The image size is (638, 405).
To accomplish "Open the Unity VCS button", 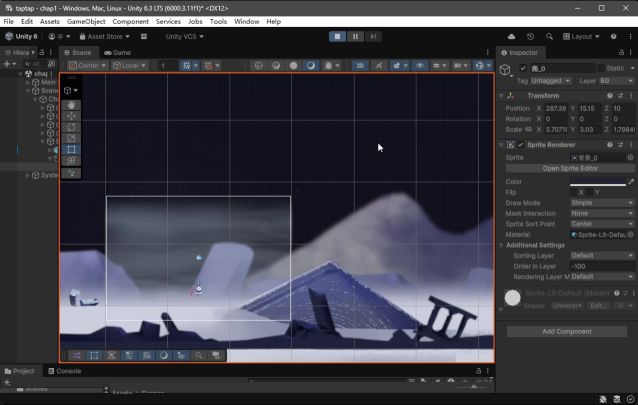I will (185, 37).
